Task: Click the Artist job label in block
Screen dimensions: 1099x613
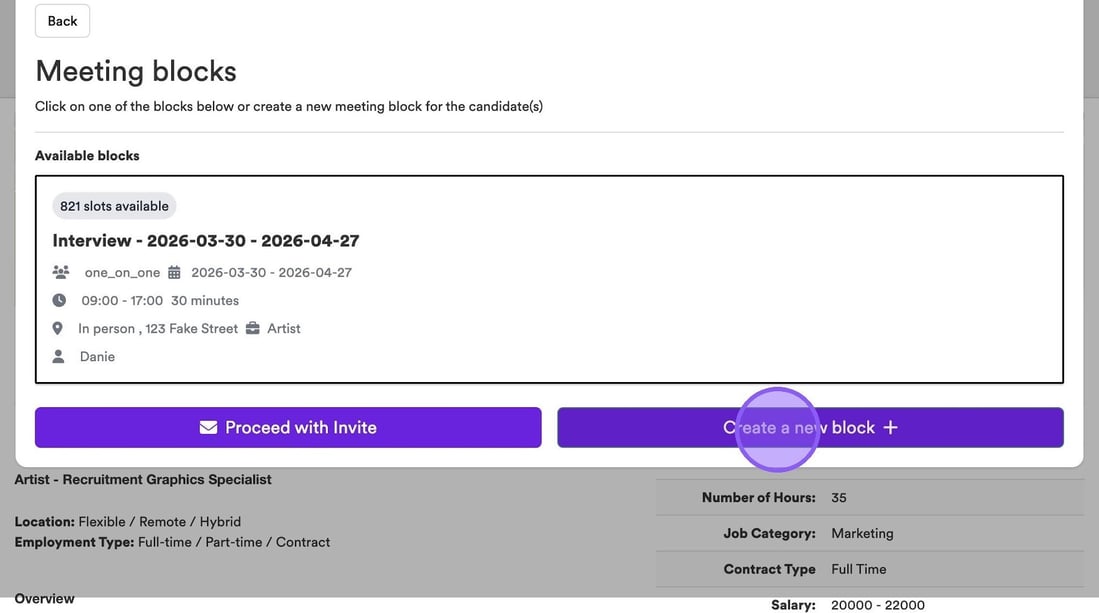Action: [284, 328]
